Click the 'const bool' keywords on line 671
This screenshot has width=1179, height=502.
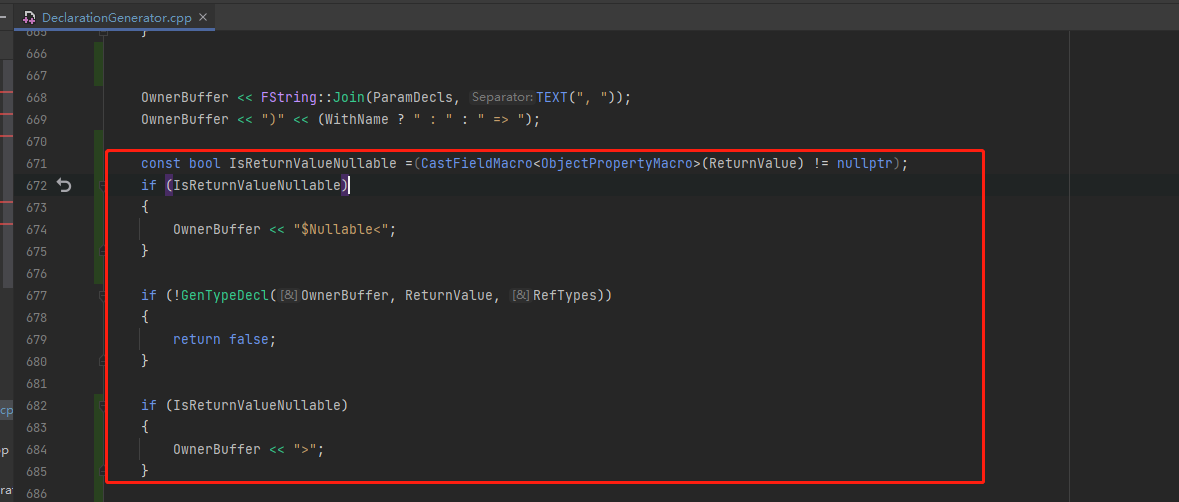coord(181,164)
